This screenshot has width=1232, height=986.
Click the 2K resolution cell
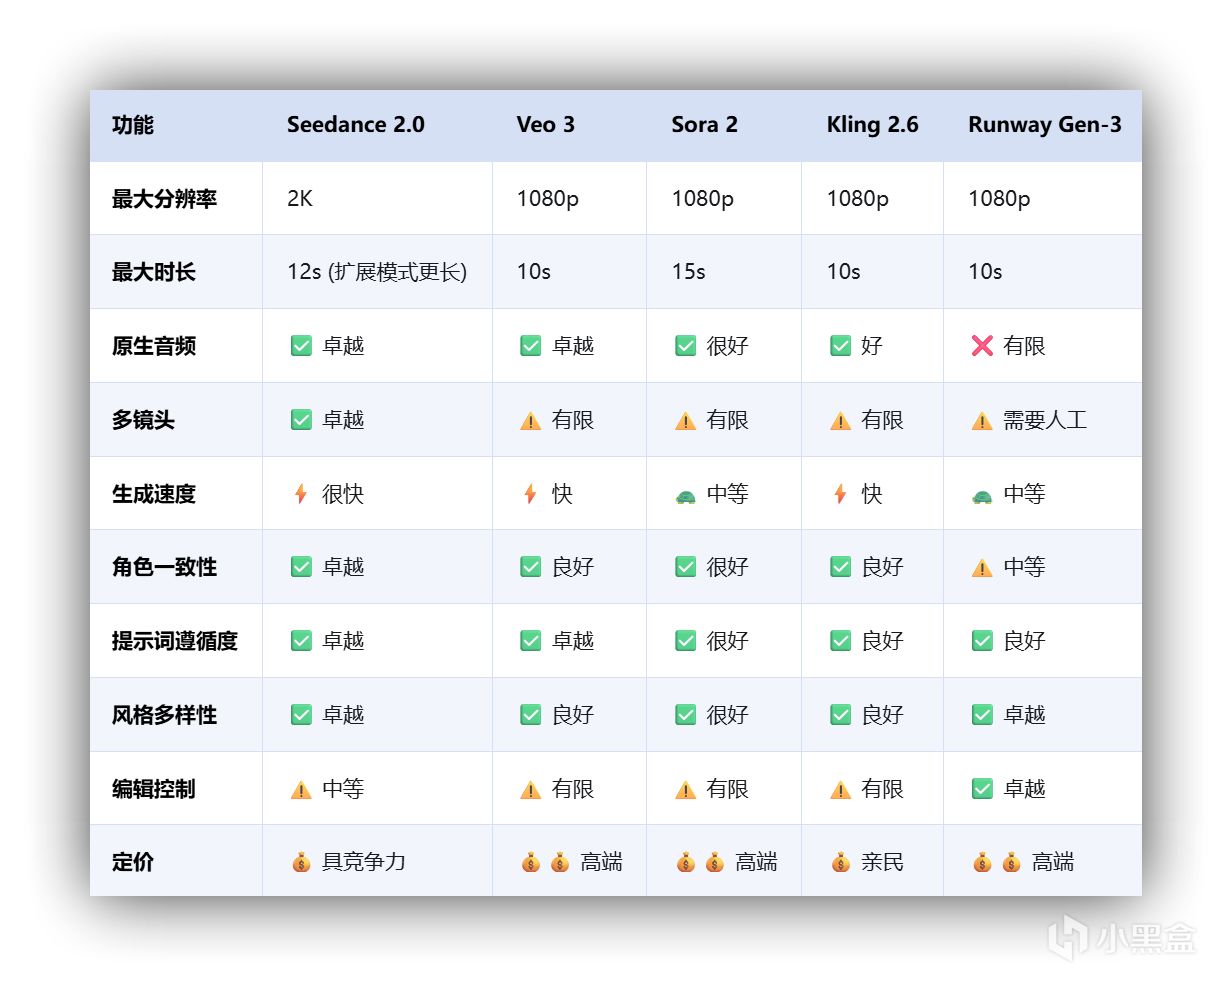click(x=300, y=199)
